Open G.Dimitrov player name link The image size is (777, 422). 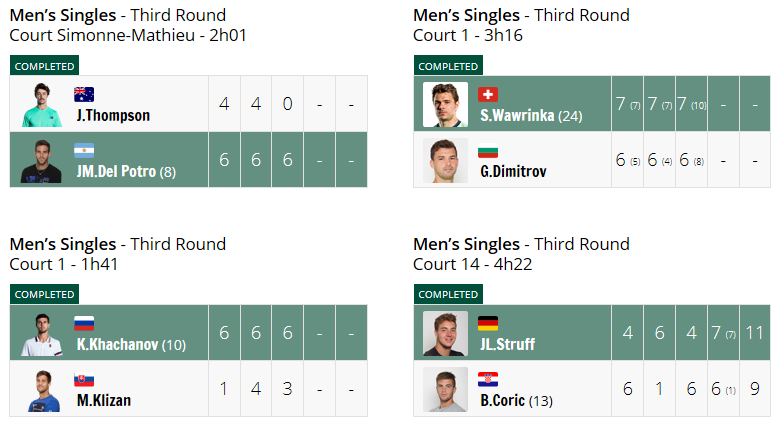[x=513, y=171]
